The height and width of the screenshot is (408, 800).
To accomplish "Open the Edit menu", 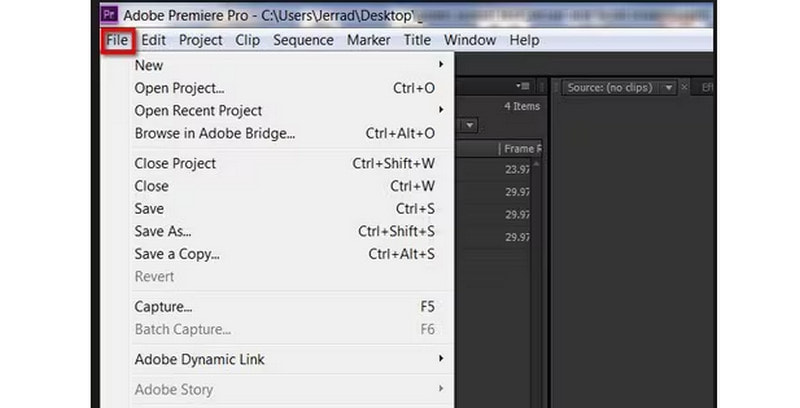I will [x=154, y=40].
